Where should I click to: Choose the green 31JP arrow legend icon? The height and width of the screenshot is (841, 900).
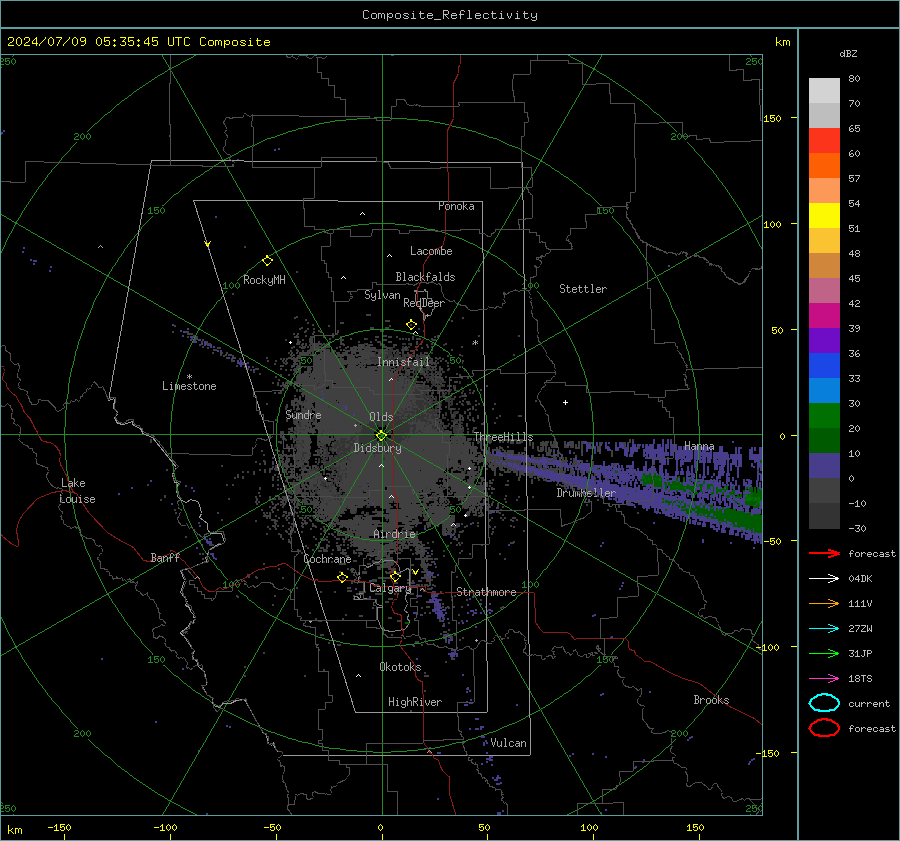[x=824, y=653]
